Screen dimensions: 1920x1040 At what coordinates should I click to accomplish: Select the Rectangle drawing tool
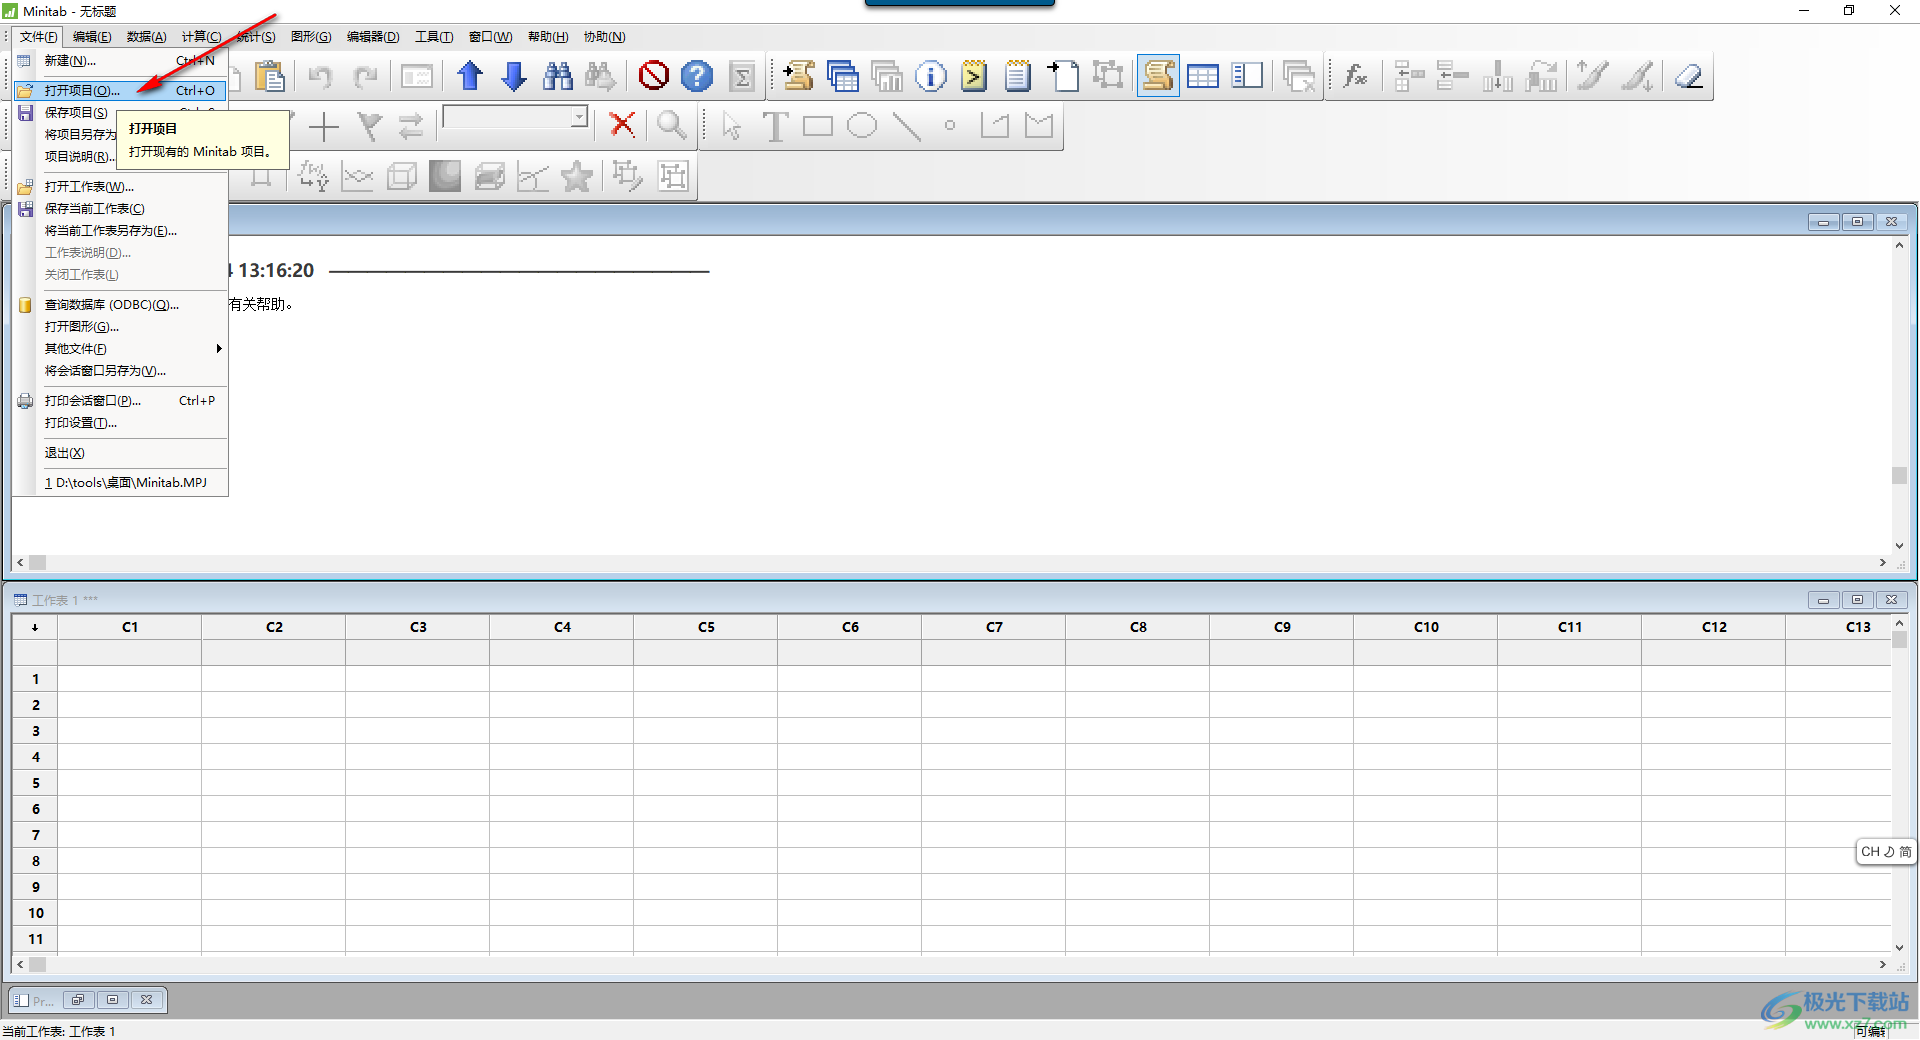[x=818, y=126]
